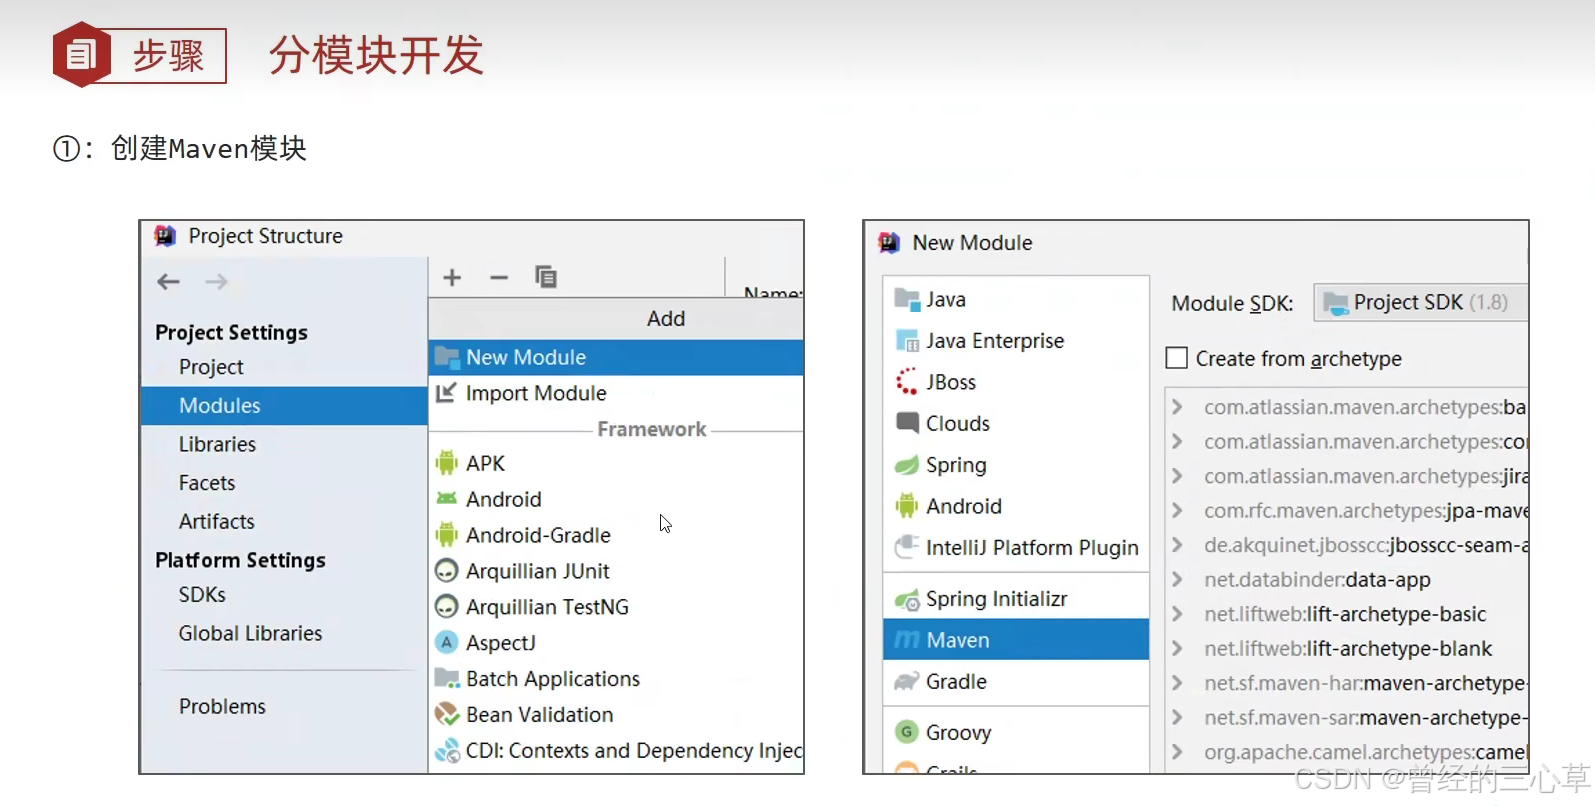Screen dimensions: 1595x806
Task: Open the Problems section
Action: [222, 706]
